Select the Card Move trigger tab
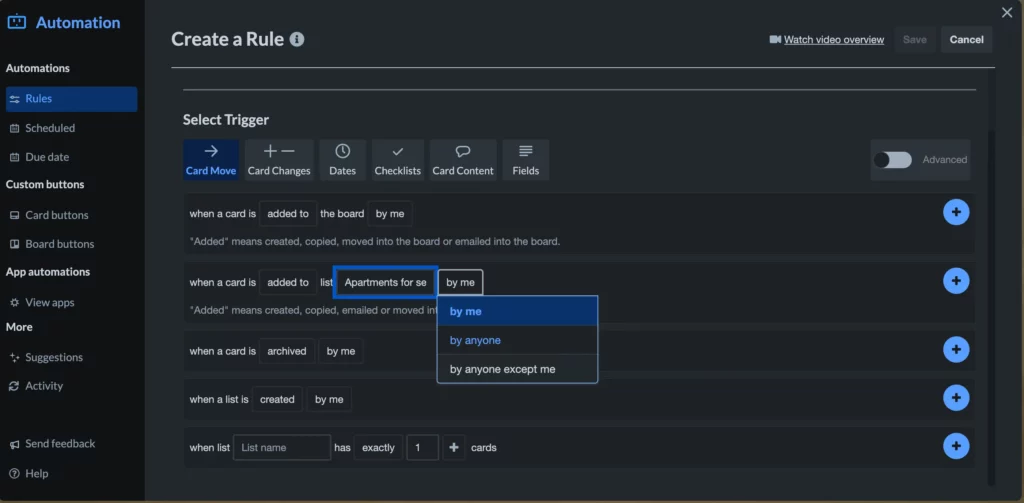The image size is (1024, 503). pos(211,159)
